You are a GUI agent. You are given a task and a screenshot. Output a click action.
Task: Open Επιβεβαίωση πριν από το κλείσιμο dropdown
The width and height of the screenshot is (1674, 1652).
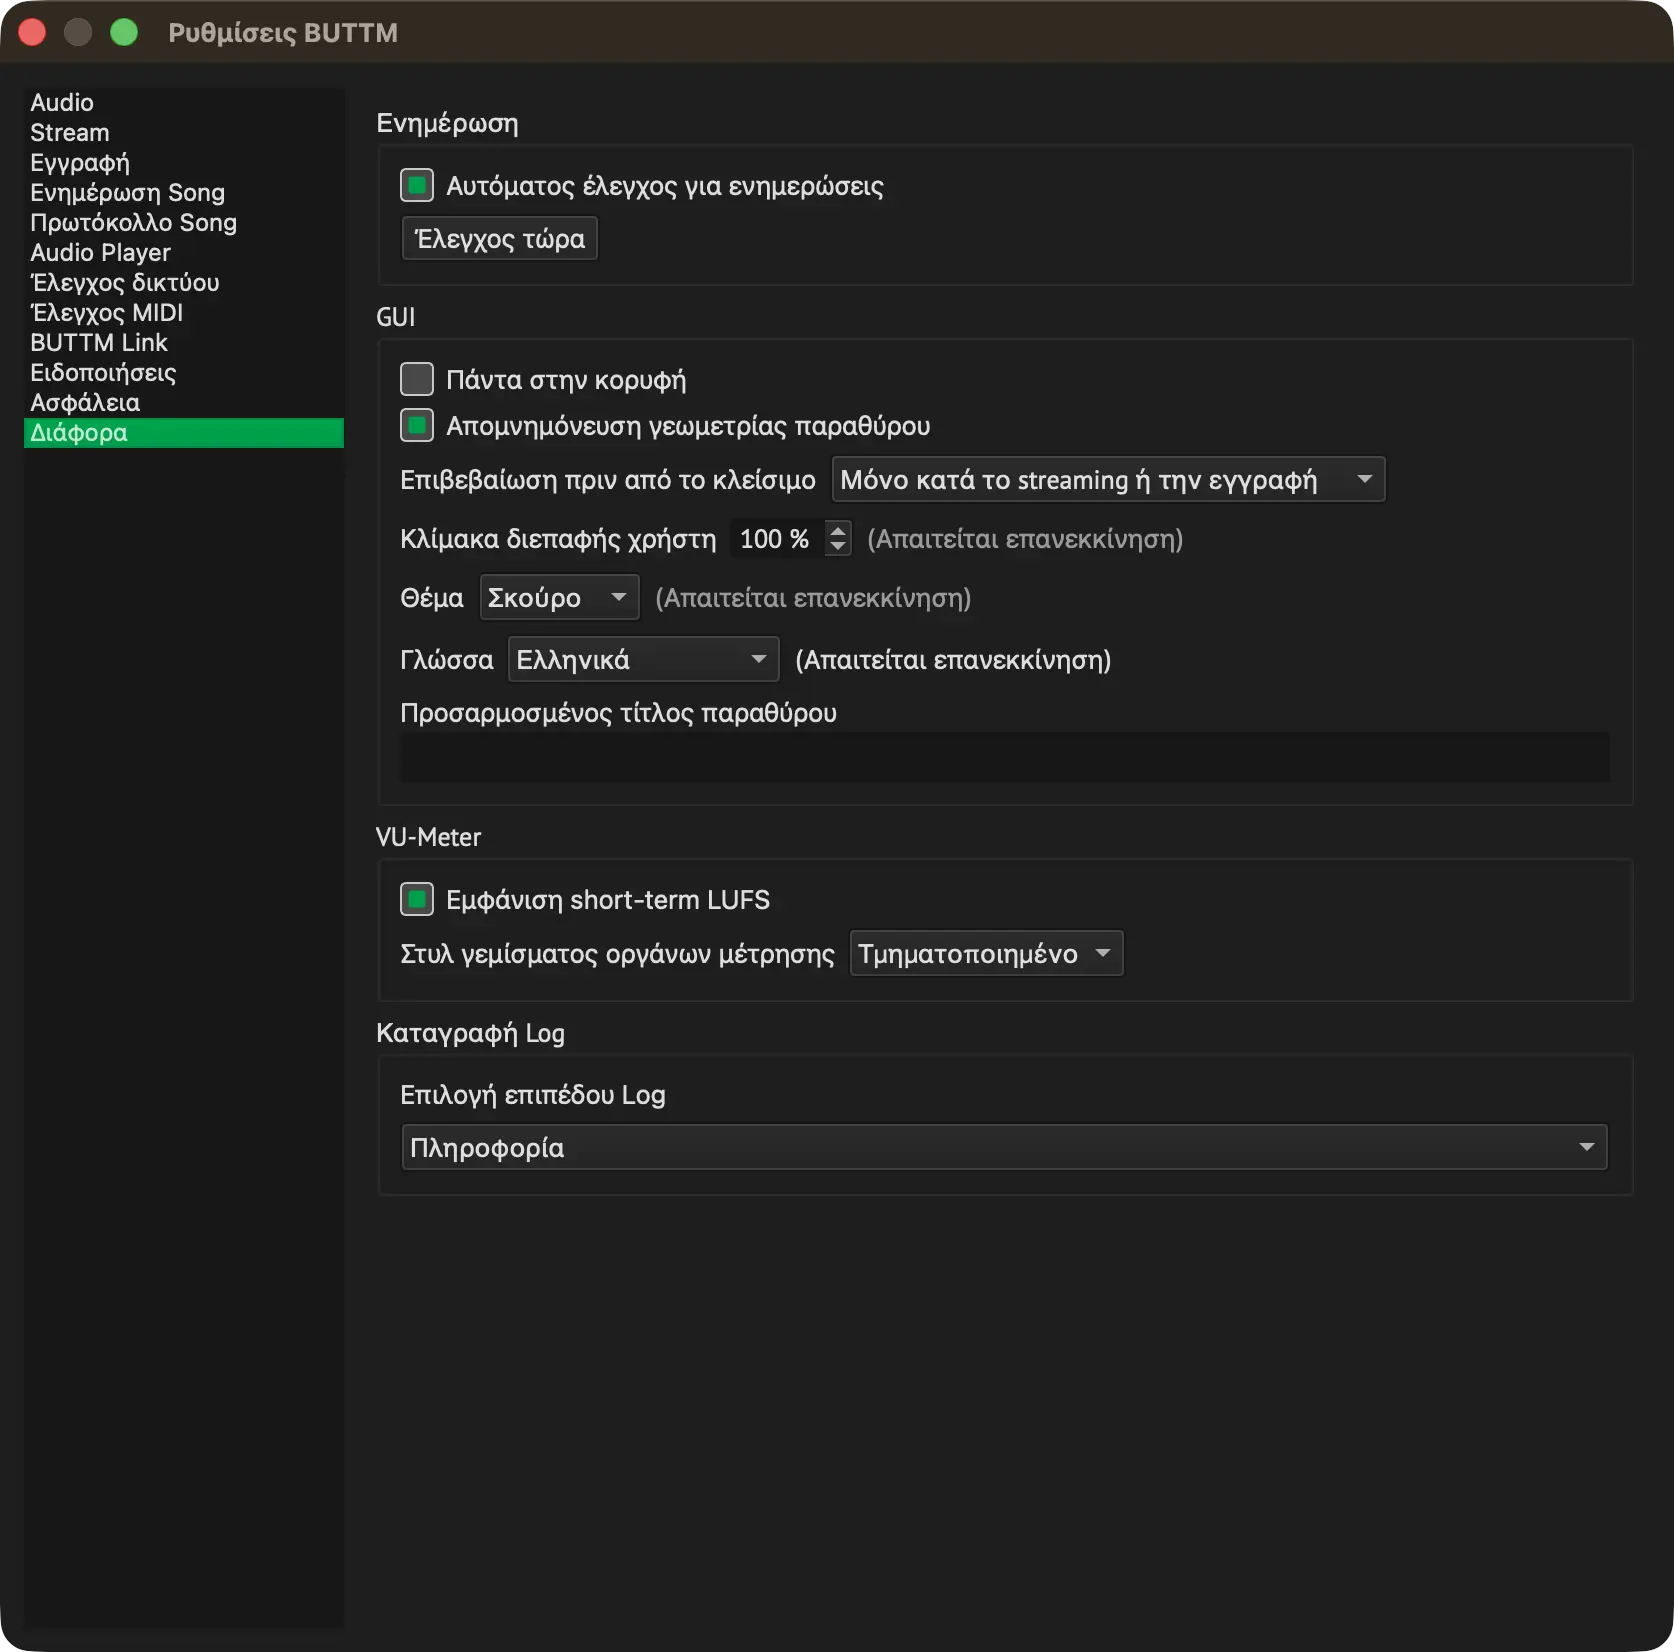point(1109,480)
